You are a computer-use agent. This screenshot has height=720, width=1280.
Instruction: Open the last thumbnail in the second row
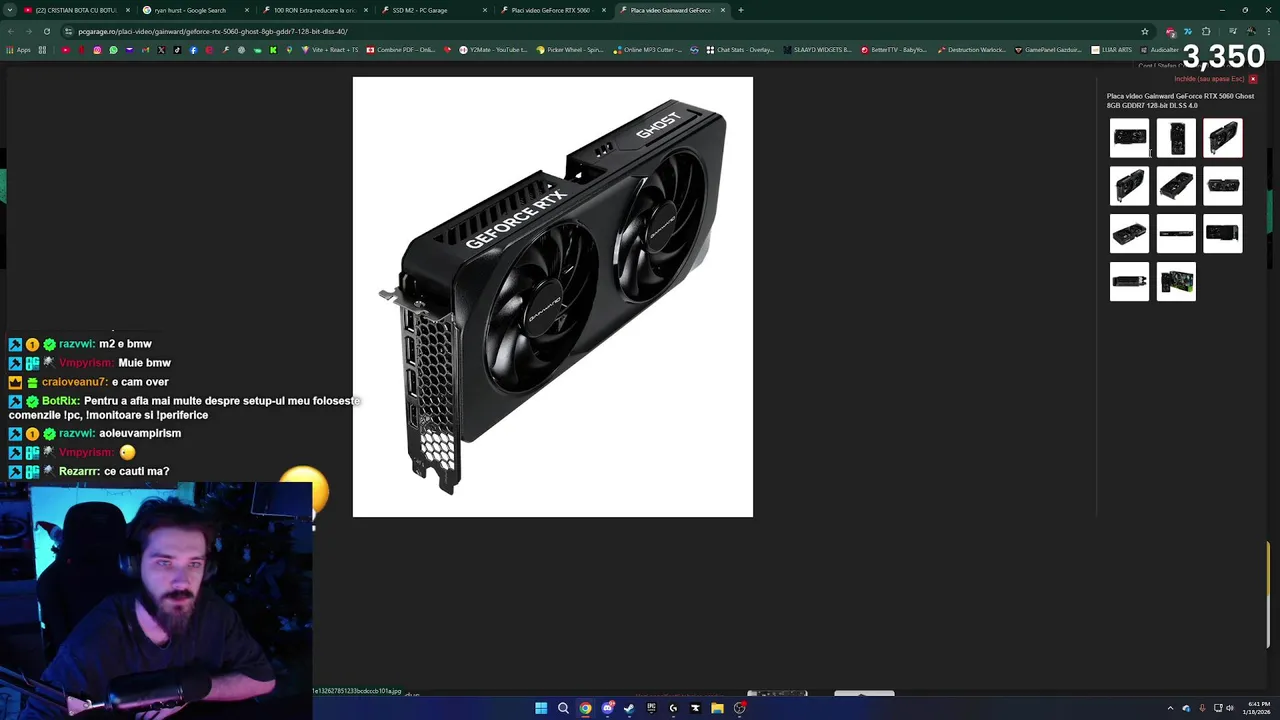pyautogui.click(x=1223, y=186)
